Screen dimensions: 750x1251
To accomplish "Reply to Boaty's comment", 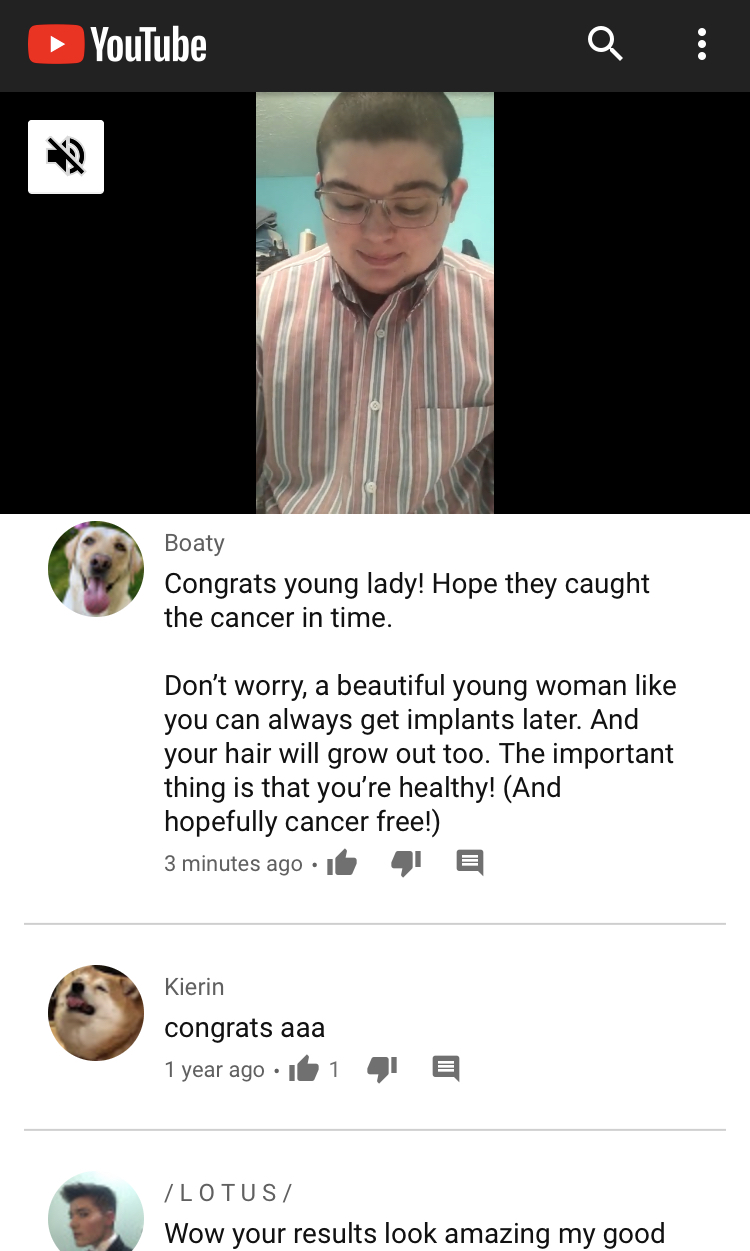I will tap(470, 862).
